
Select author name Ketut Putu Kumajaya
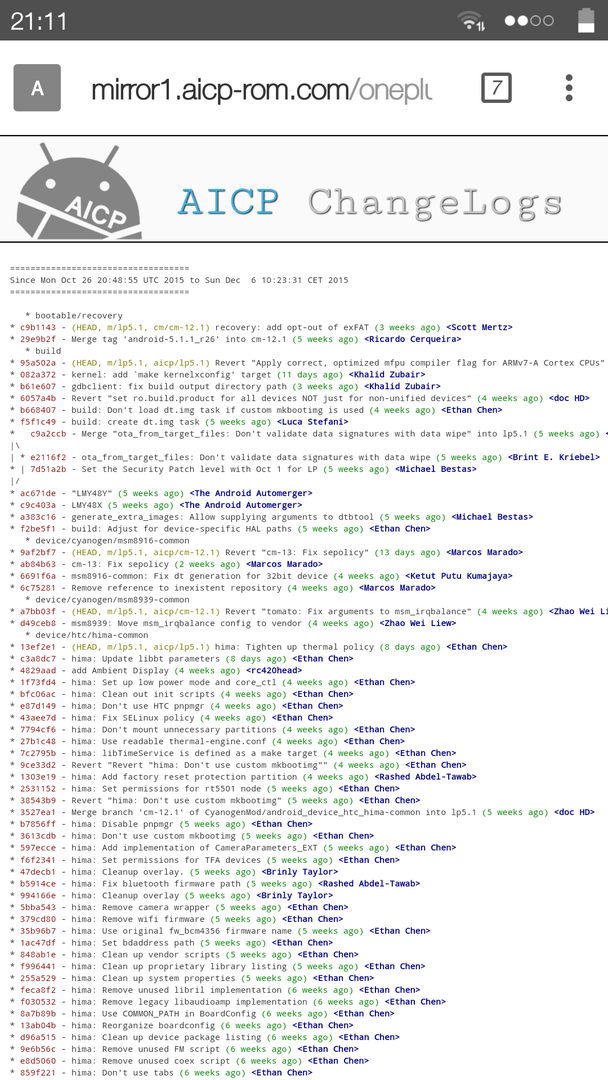(x=461, y=576)
